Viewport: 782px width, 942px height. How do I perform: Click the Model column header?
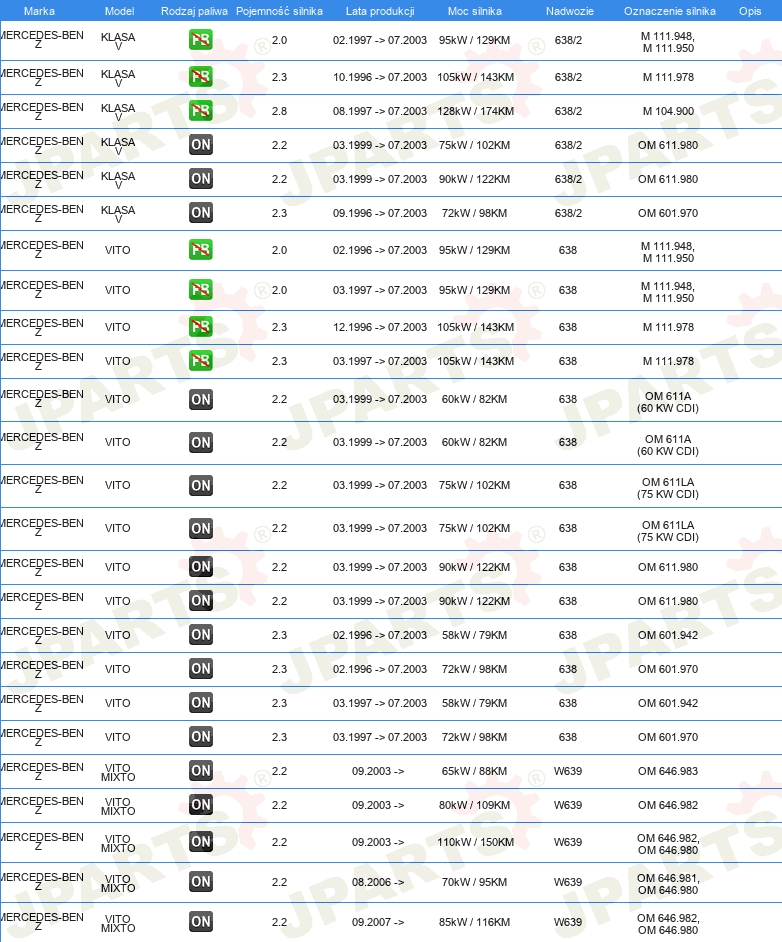tap(120, 11)
